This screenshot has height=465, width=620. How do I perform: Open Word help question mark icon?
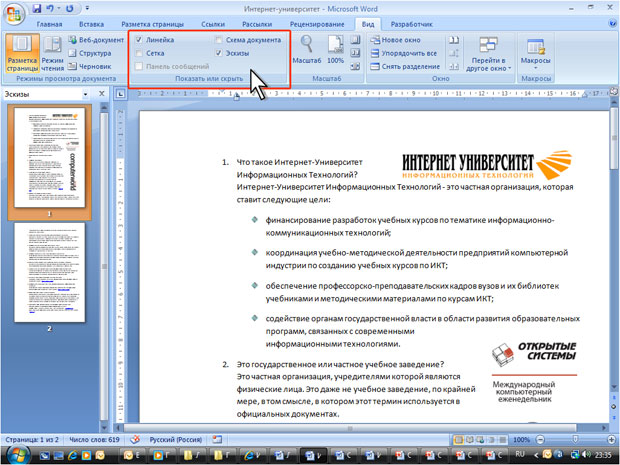[612, 24]
